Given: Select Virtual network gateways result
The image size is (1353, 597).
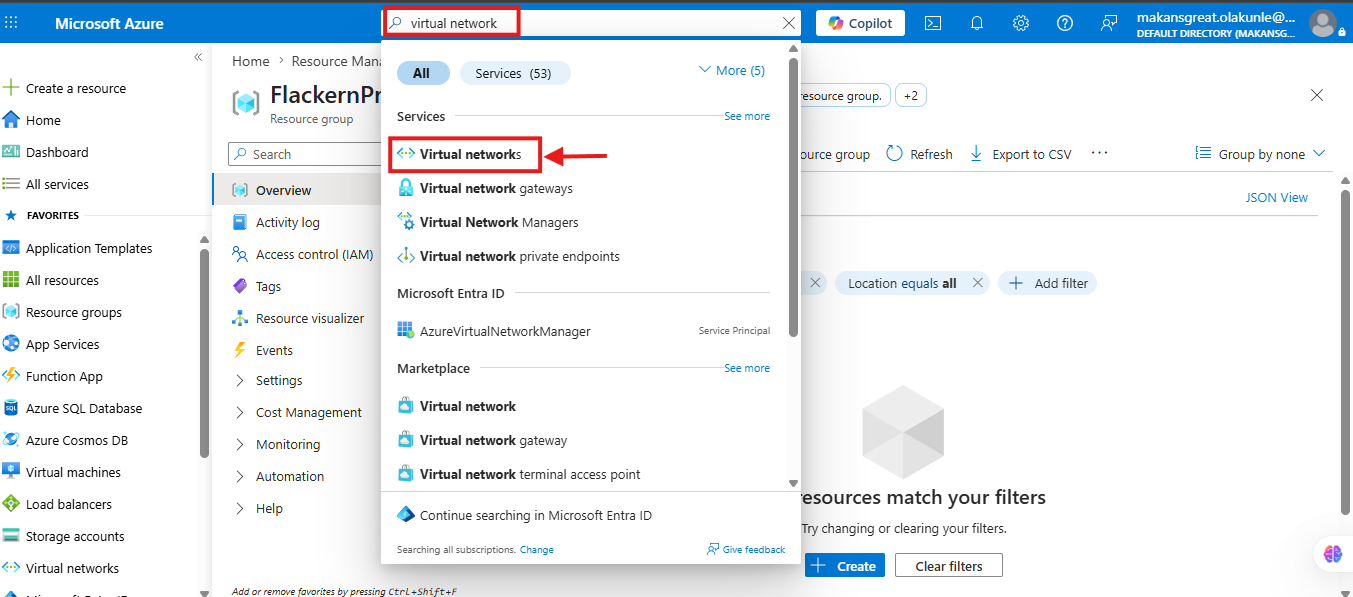Looking at the screenshot, I should (x=485, y=188).
